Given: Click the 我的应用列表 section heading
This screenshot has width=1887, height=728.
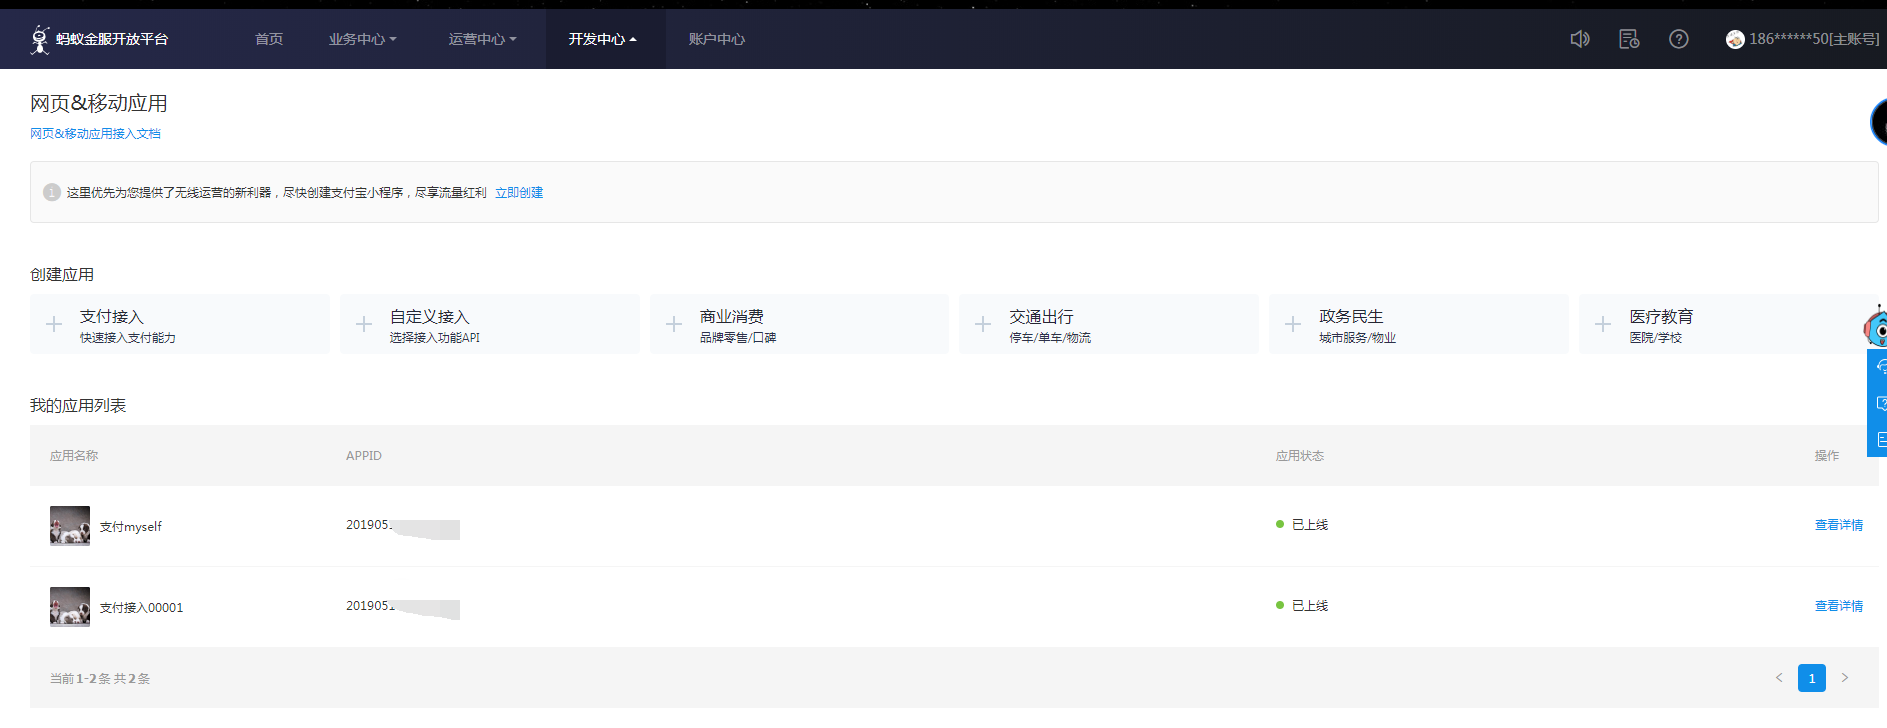Looking at the screenshot, I should pos(78,405).
